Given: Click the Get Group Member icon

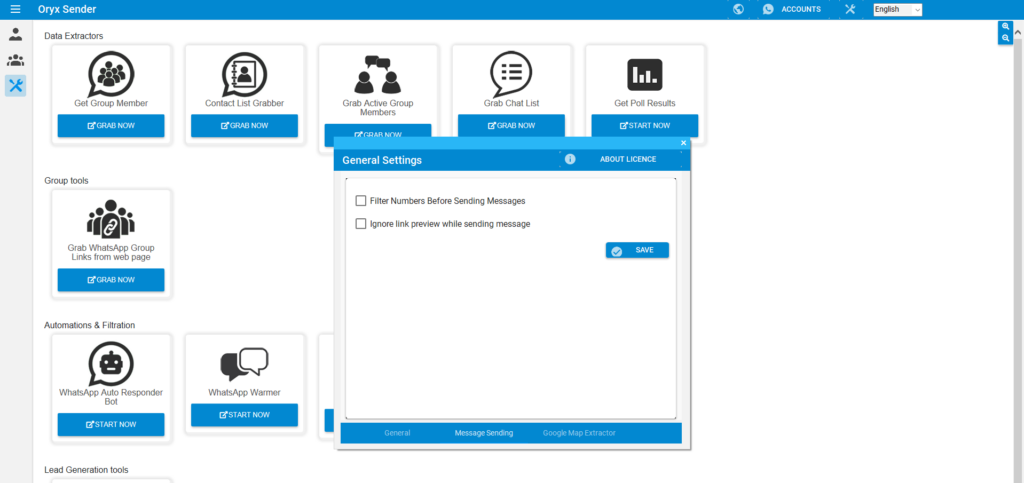Looking at the screenshot, I should [x=111, y=74].
